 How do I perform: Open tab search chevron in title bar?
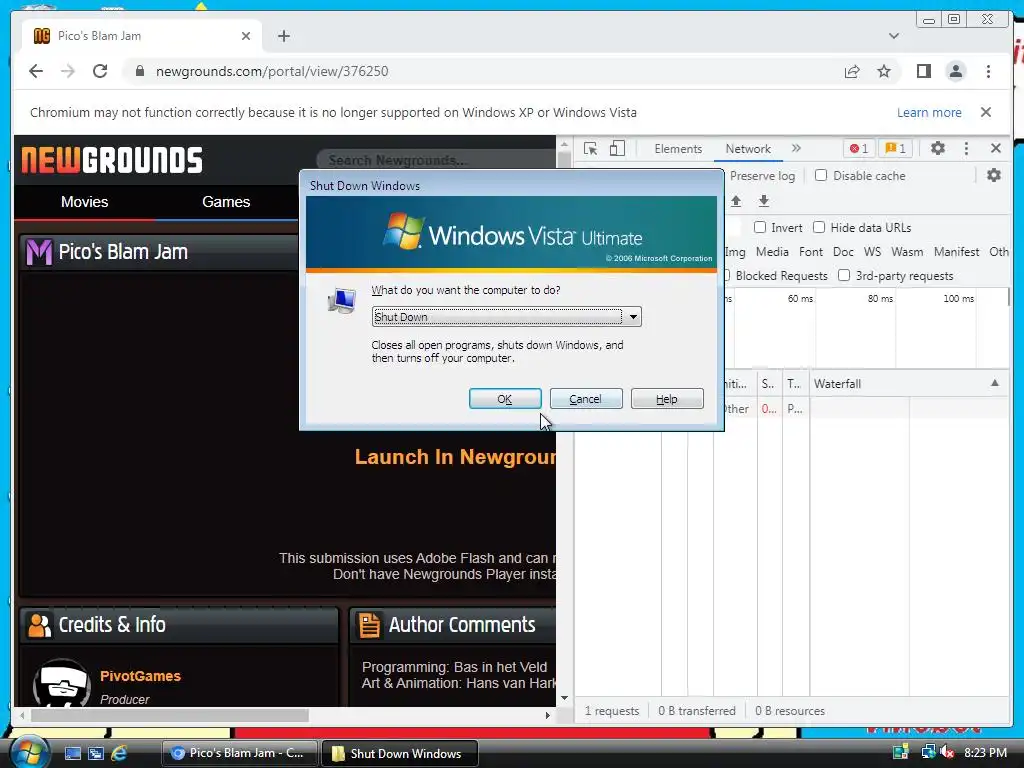893,36
